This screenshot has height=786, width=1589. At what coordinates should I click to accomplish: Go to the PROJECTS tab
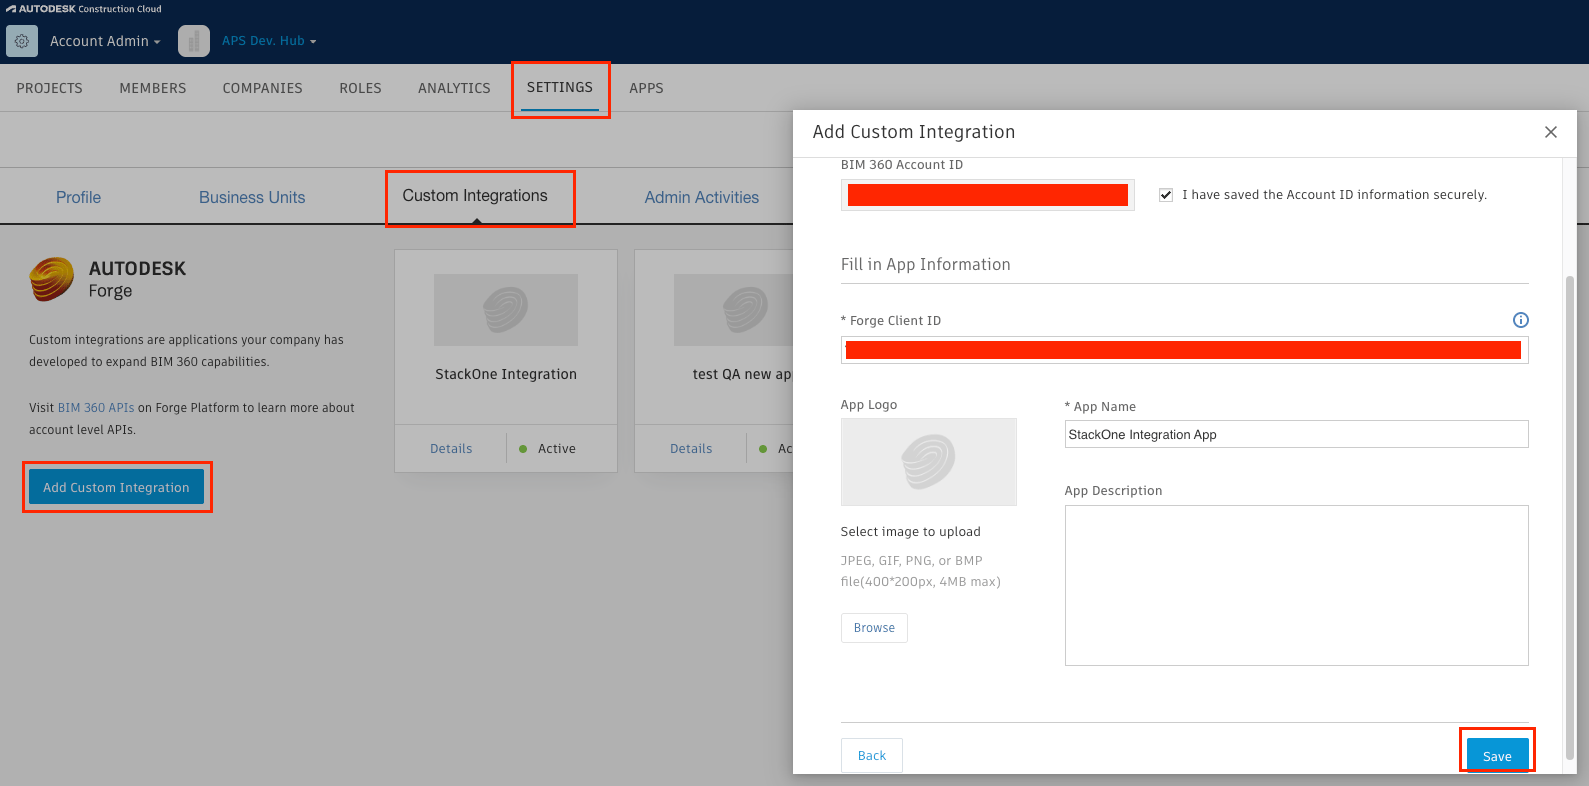click(x=50, y=88)
